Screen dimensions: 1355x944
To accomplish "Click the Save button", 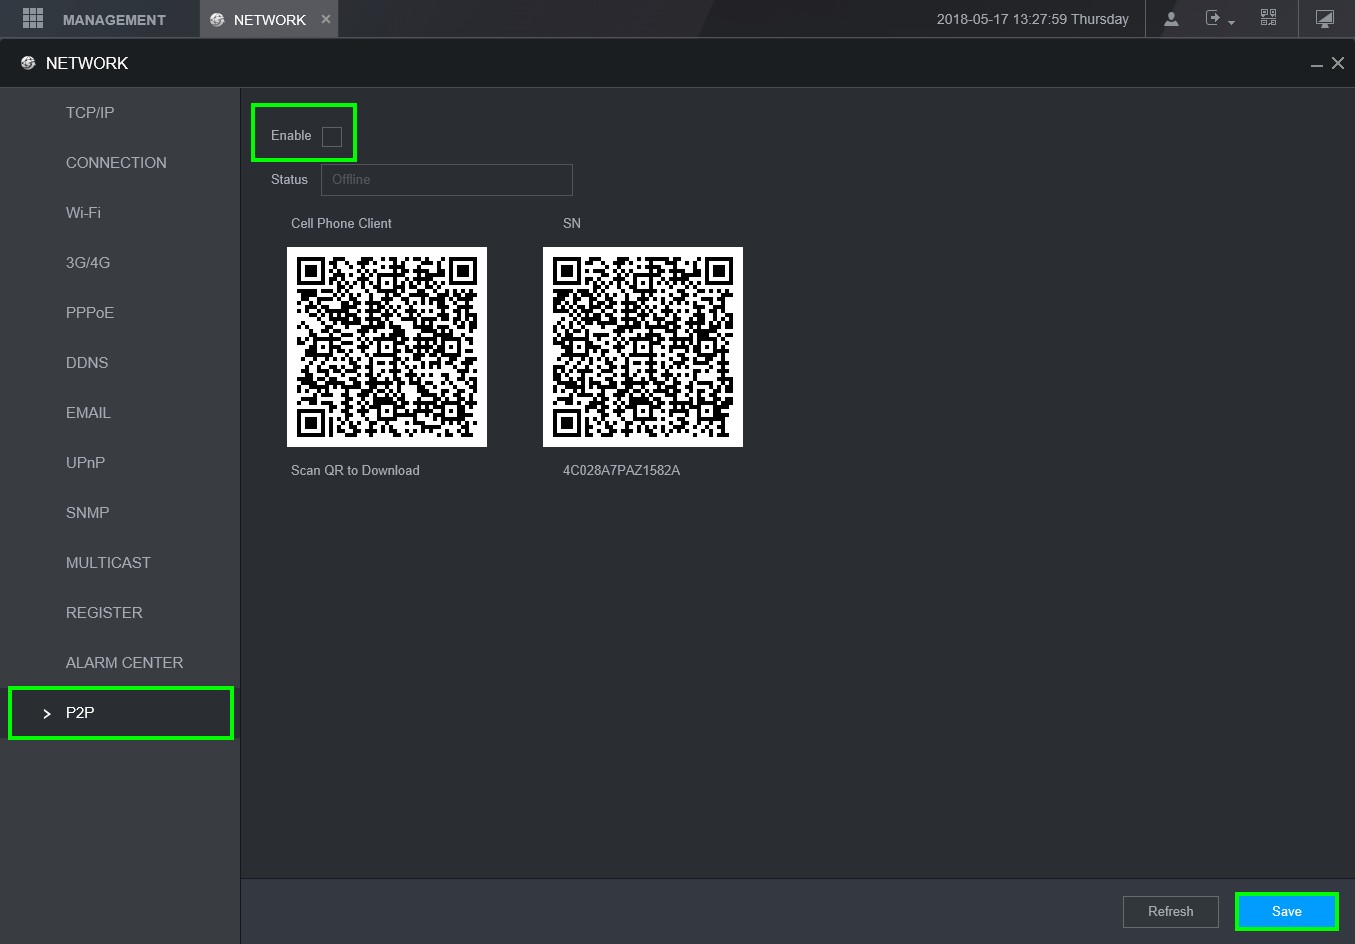I will point(1286,911).
